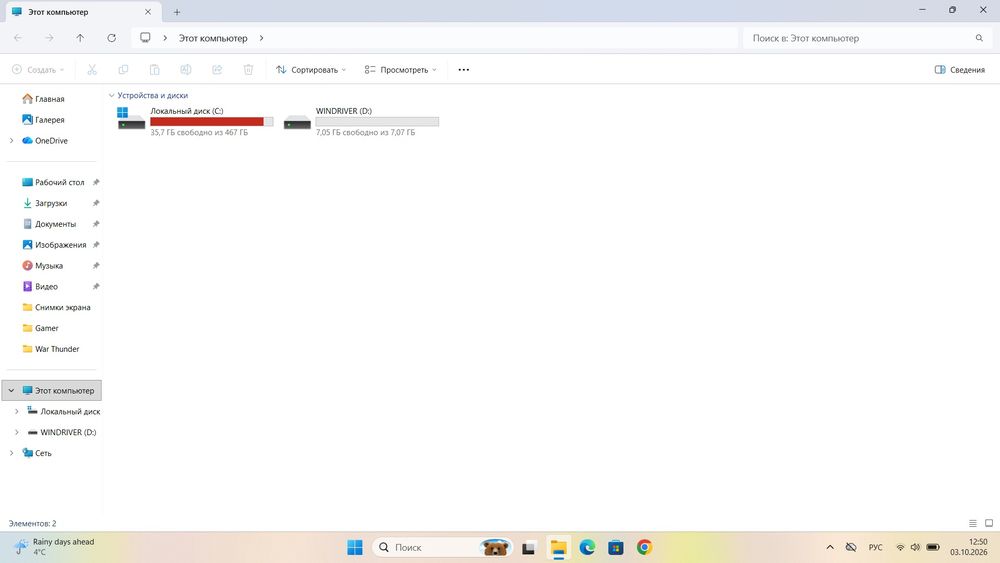Unpin Рабочий стол via its pin icon
The width and height of the screenshot is (1000, 563).
click(x=96, y=182)
